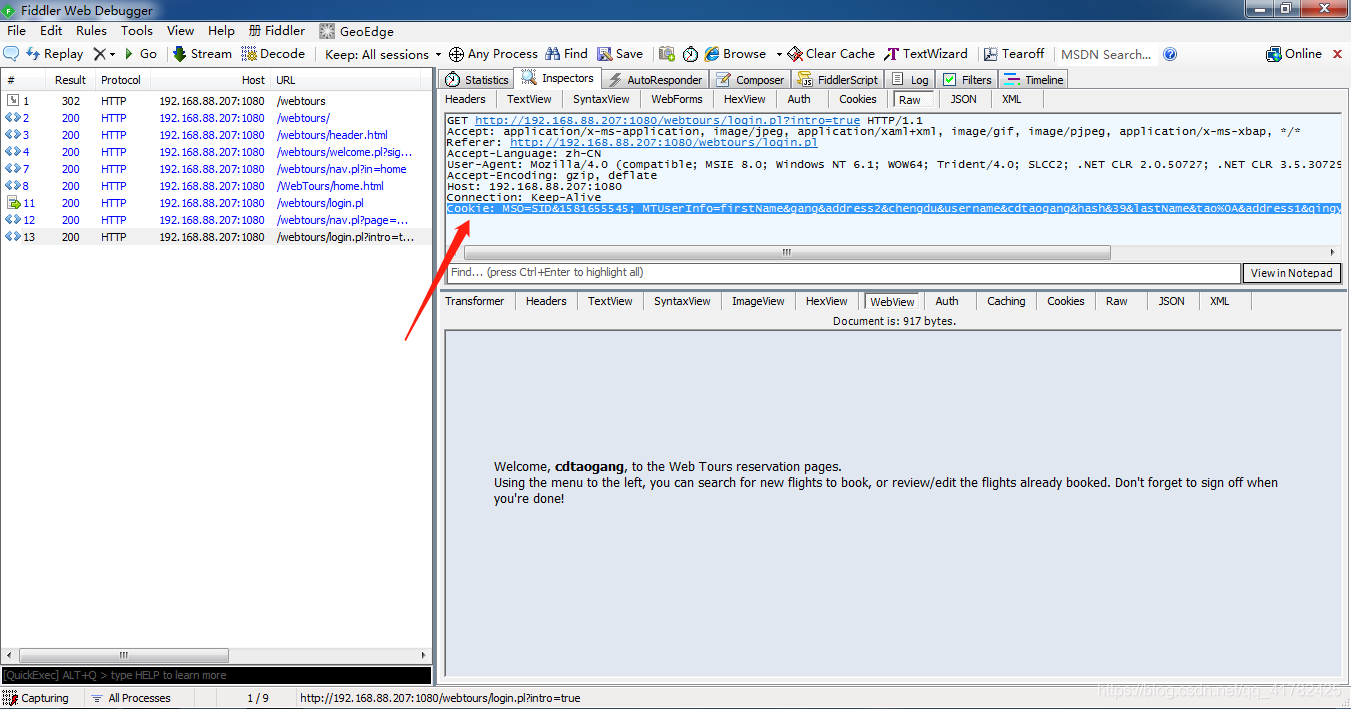Viewport: 1351px width, 709px height.
Task: Click the Find text box in inspector
Action: [x=843, y=272]
